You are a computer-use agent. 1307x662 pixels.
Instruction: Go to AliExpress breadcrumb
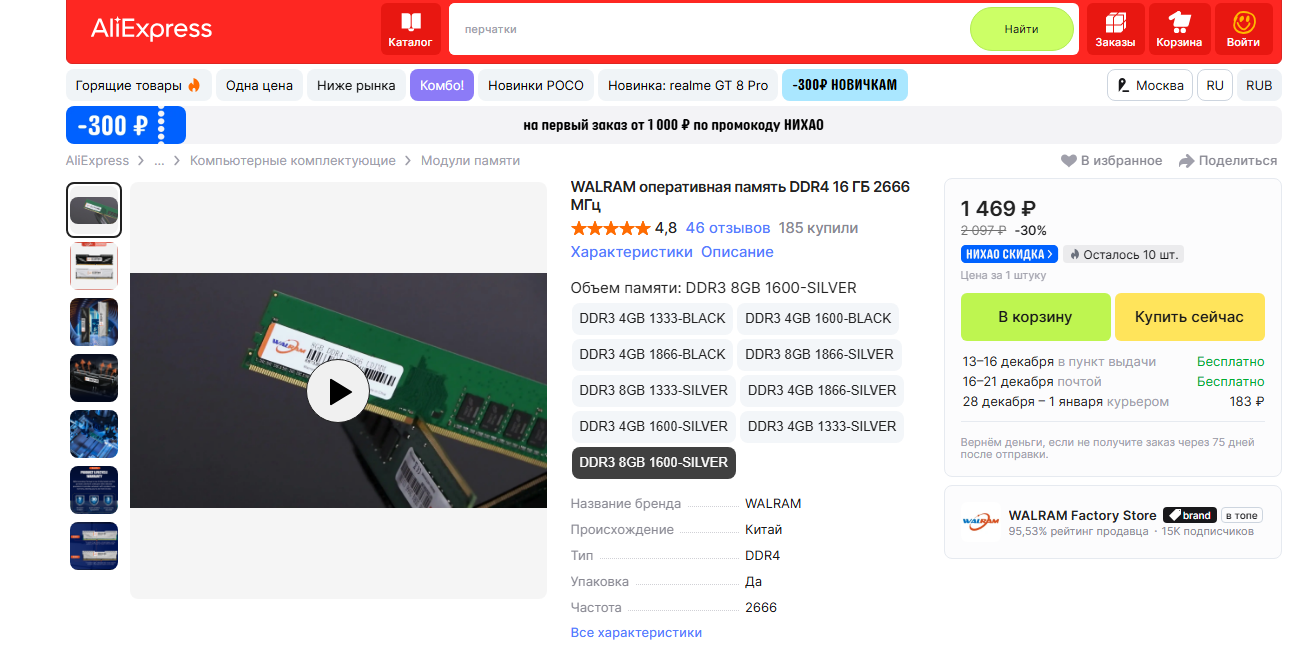97,161
